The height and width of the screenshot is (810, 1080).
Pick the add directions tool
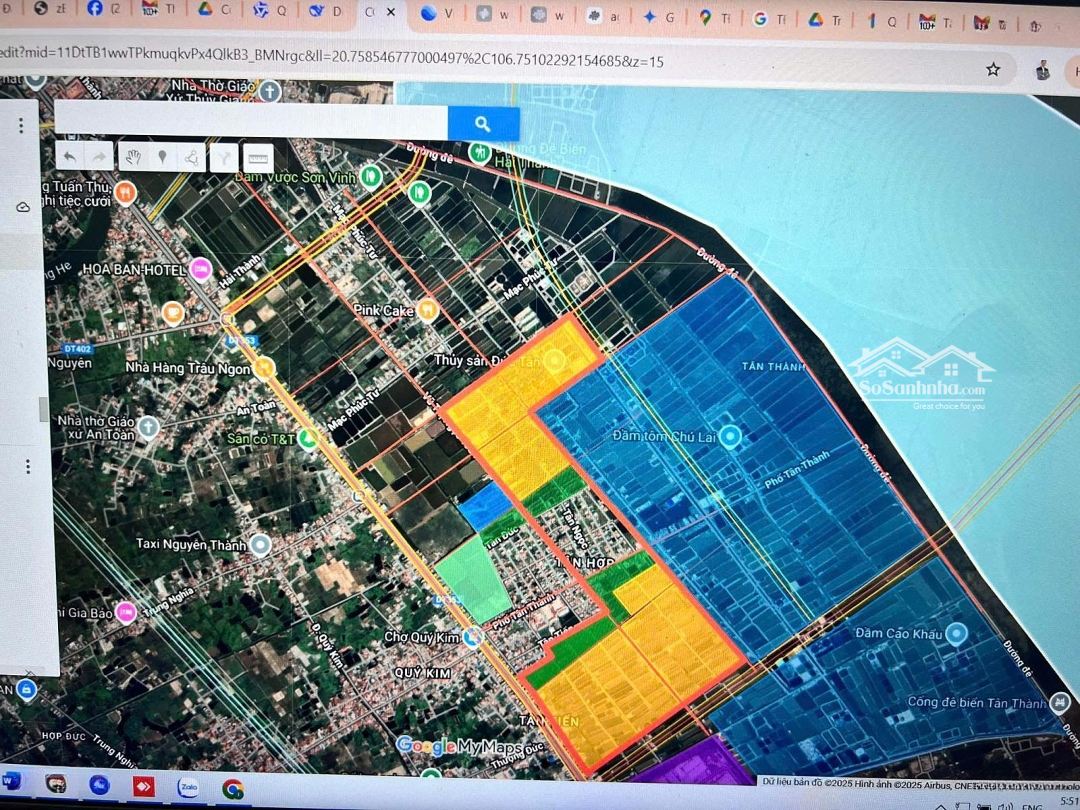click(x=224, y=157)
